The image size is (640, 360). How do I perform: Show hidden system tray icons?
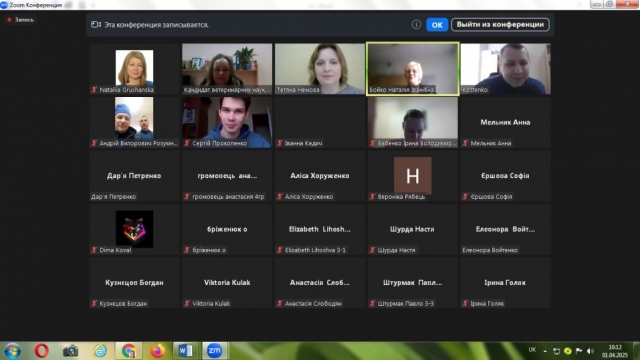pos(545,351)
